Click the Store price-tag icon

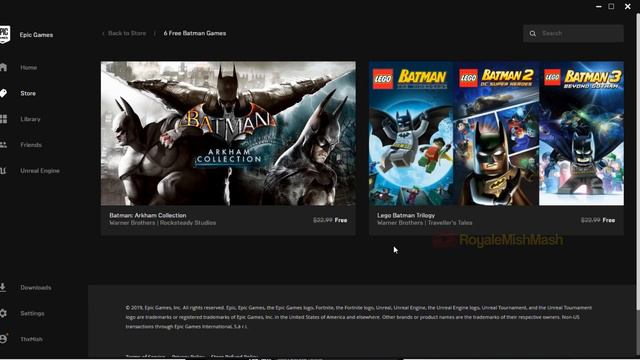click(x=3, y=93)
